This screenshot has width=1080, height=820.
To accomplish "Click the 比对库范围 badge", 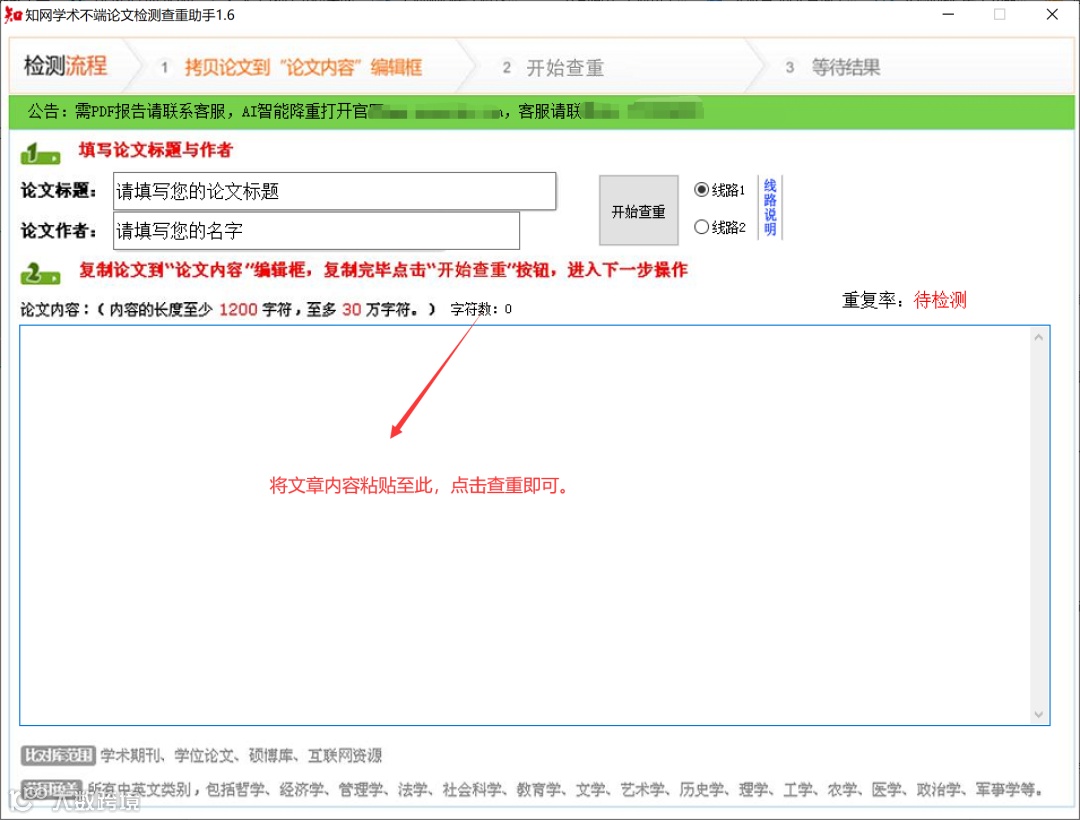I will tap(58, 755).
